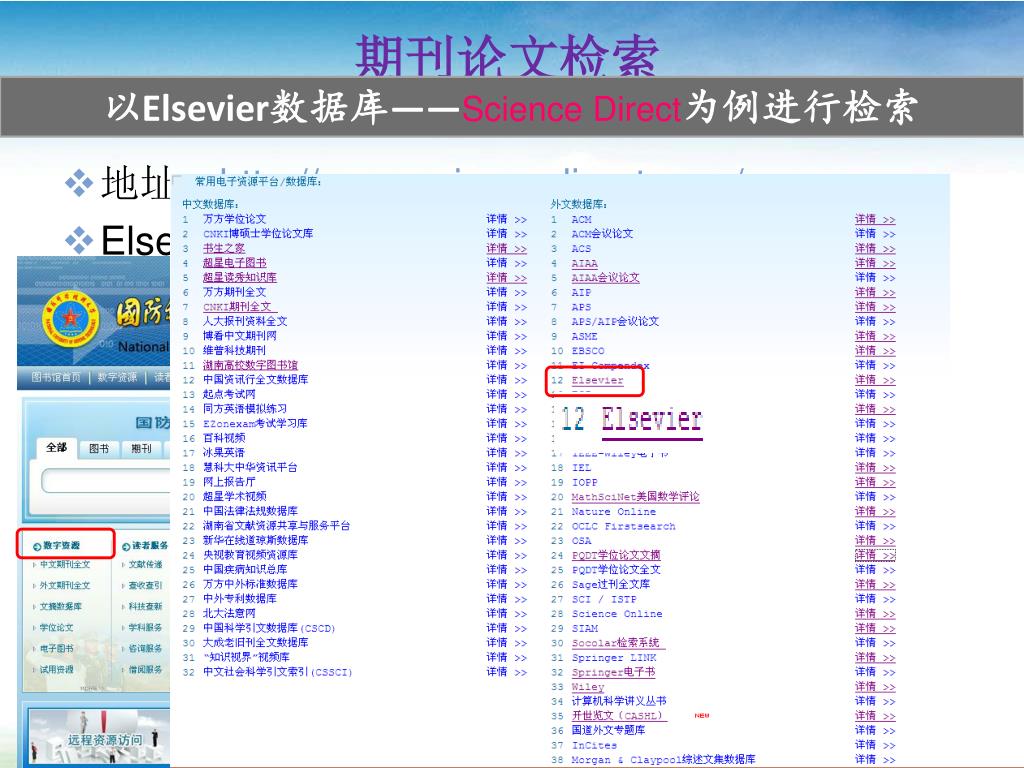Switch to the 图书 search tab
The height and width of the screenshot is (768, 1024).
coord(99,449)
